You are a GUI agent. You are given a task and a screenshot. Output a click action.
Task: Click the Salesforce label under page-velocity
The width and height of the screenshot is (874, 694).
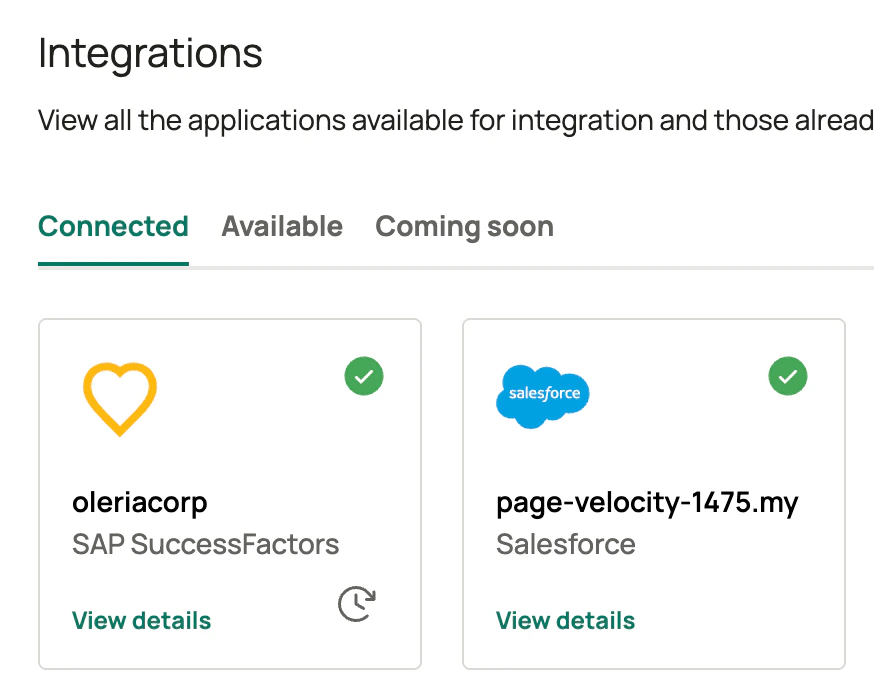click(566, 544)
